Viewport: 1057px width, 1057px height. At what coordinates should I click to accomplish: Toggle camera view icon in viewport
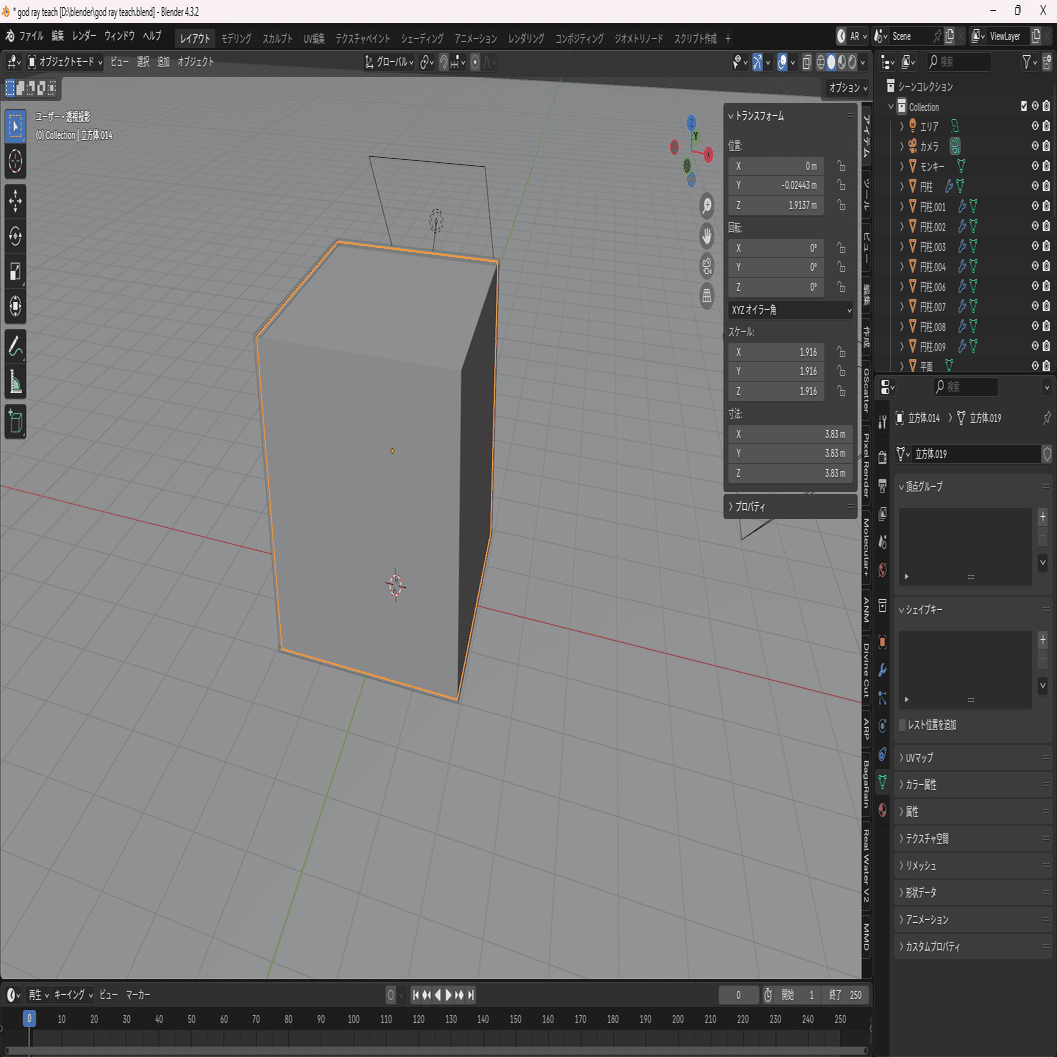tap(706, 266)
